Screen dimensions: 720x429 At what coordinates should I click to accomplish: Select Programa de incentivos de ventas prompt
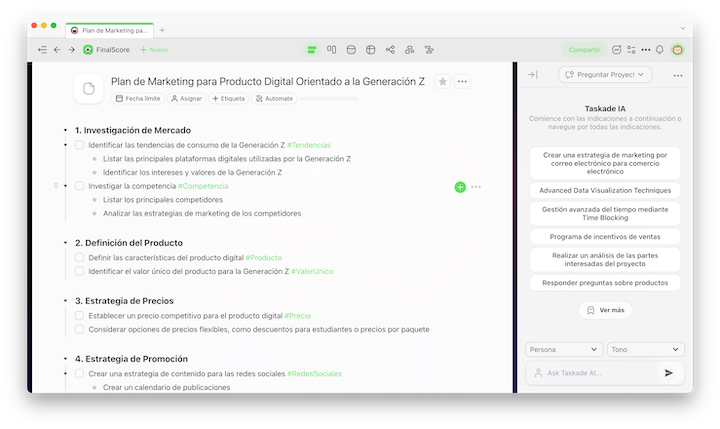tap(605, 237)
